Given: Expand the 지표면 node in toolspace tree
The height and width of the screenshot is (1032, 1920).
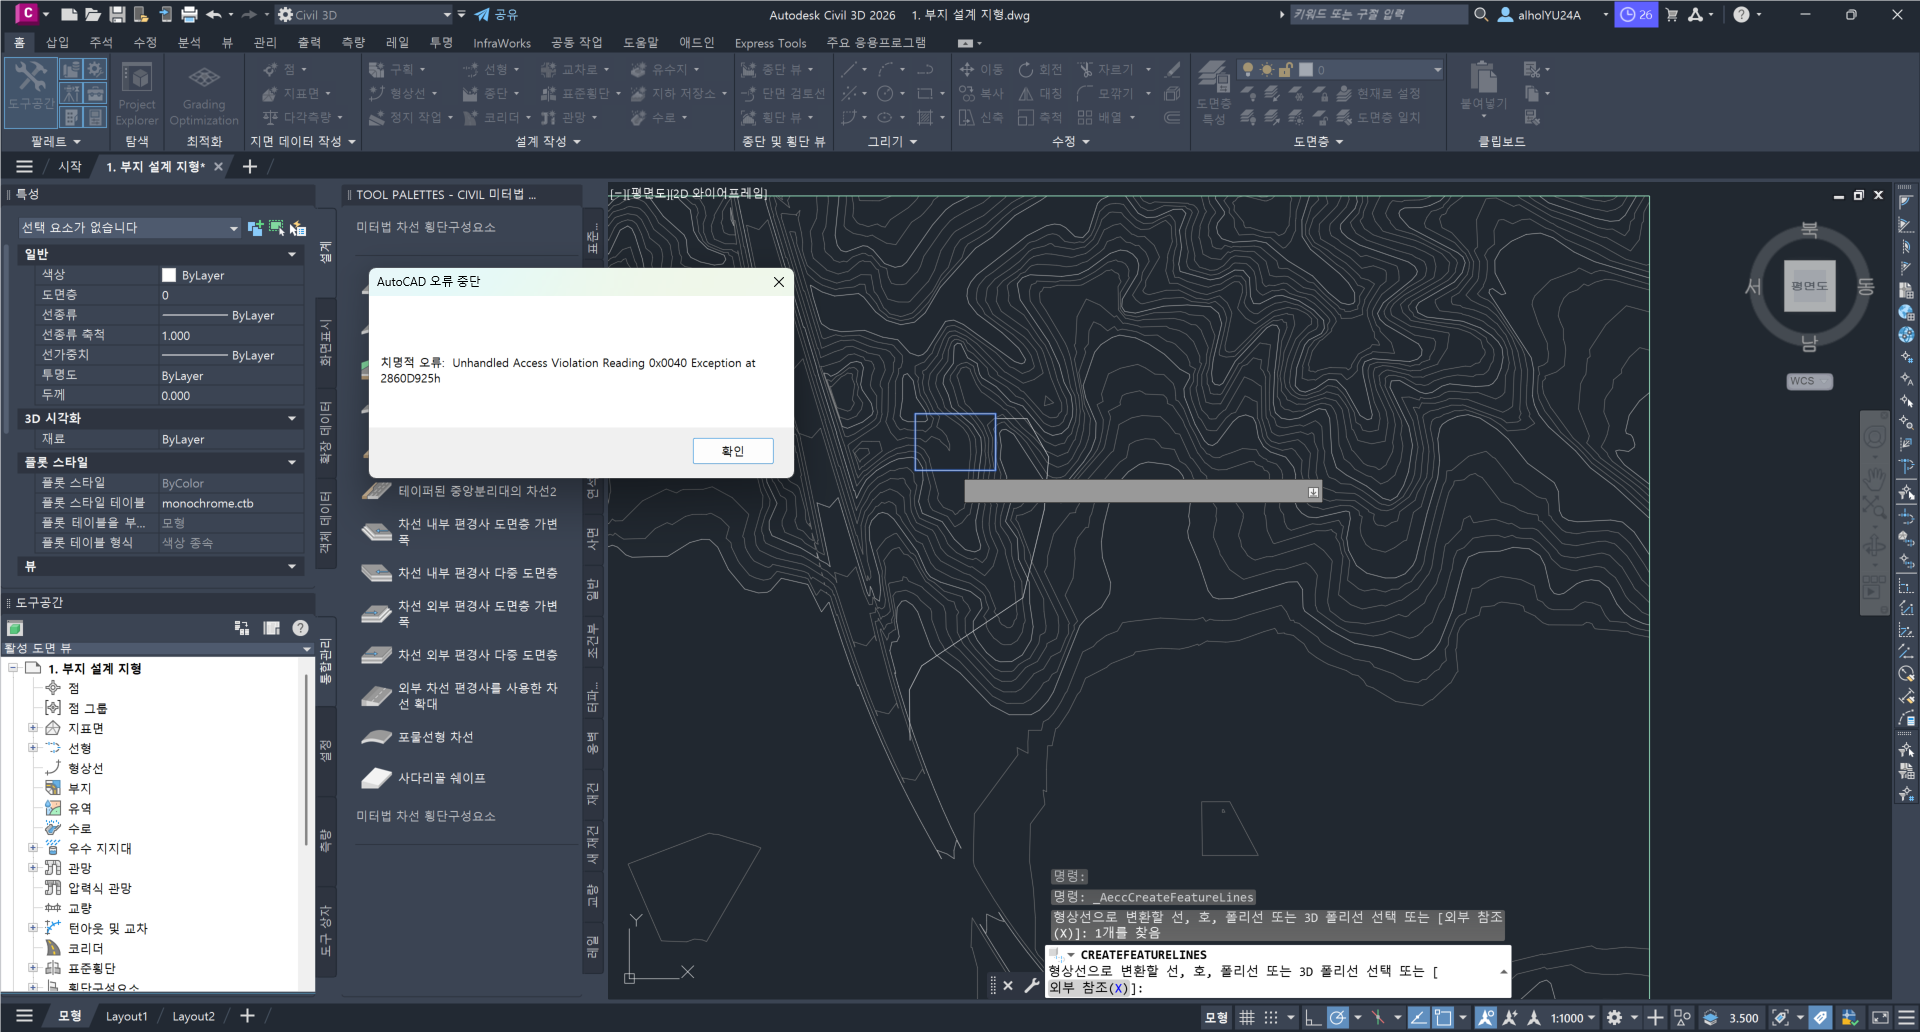Looking at the screenshot, I should tap(33, 728).
